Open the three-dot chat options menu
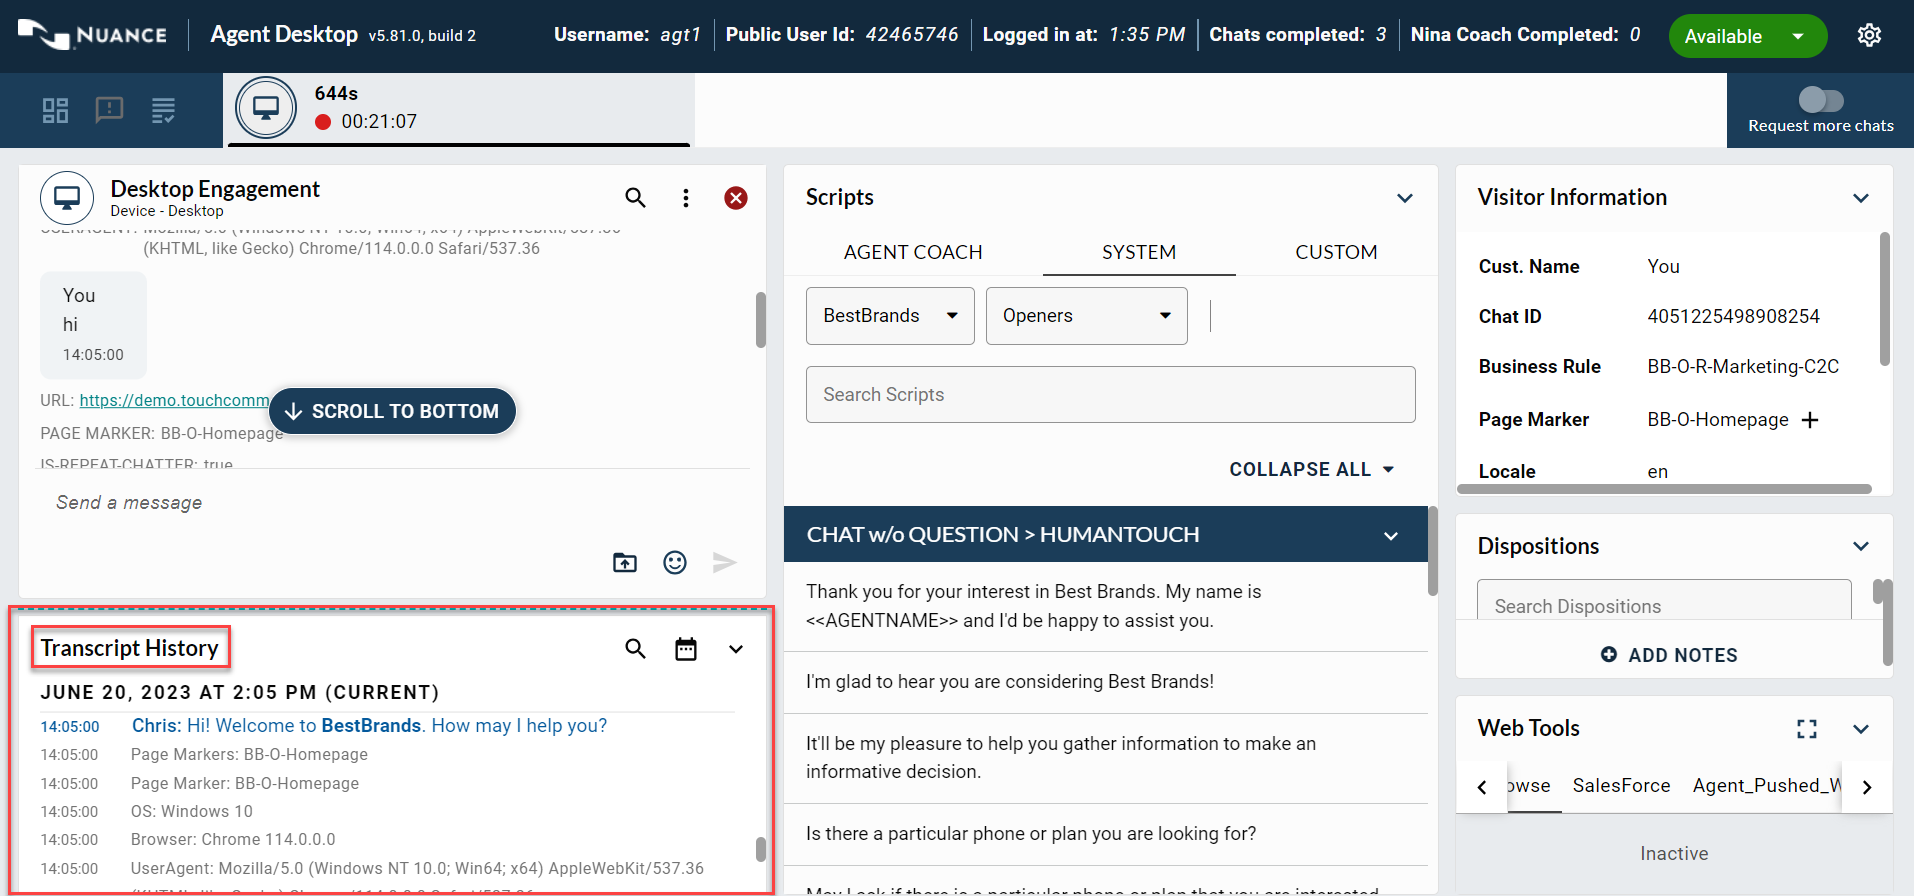This screenshot has width=1914, height=896. pos(685,198)
